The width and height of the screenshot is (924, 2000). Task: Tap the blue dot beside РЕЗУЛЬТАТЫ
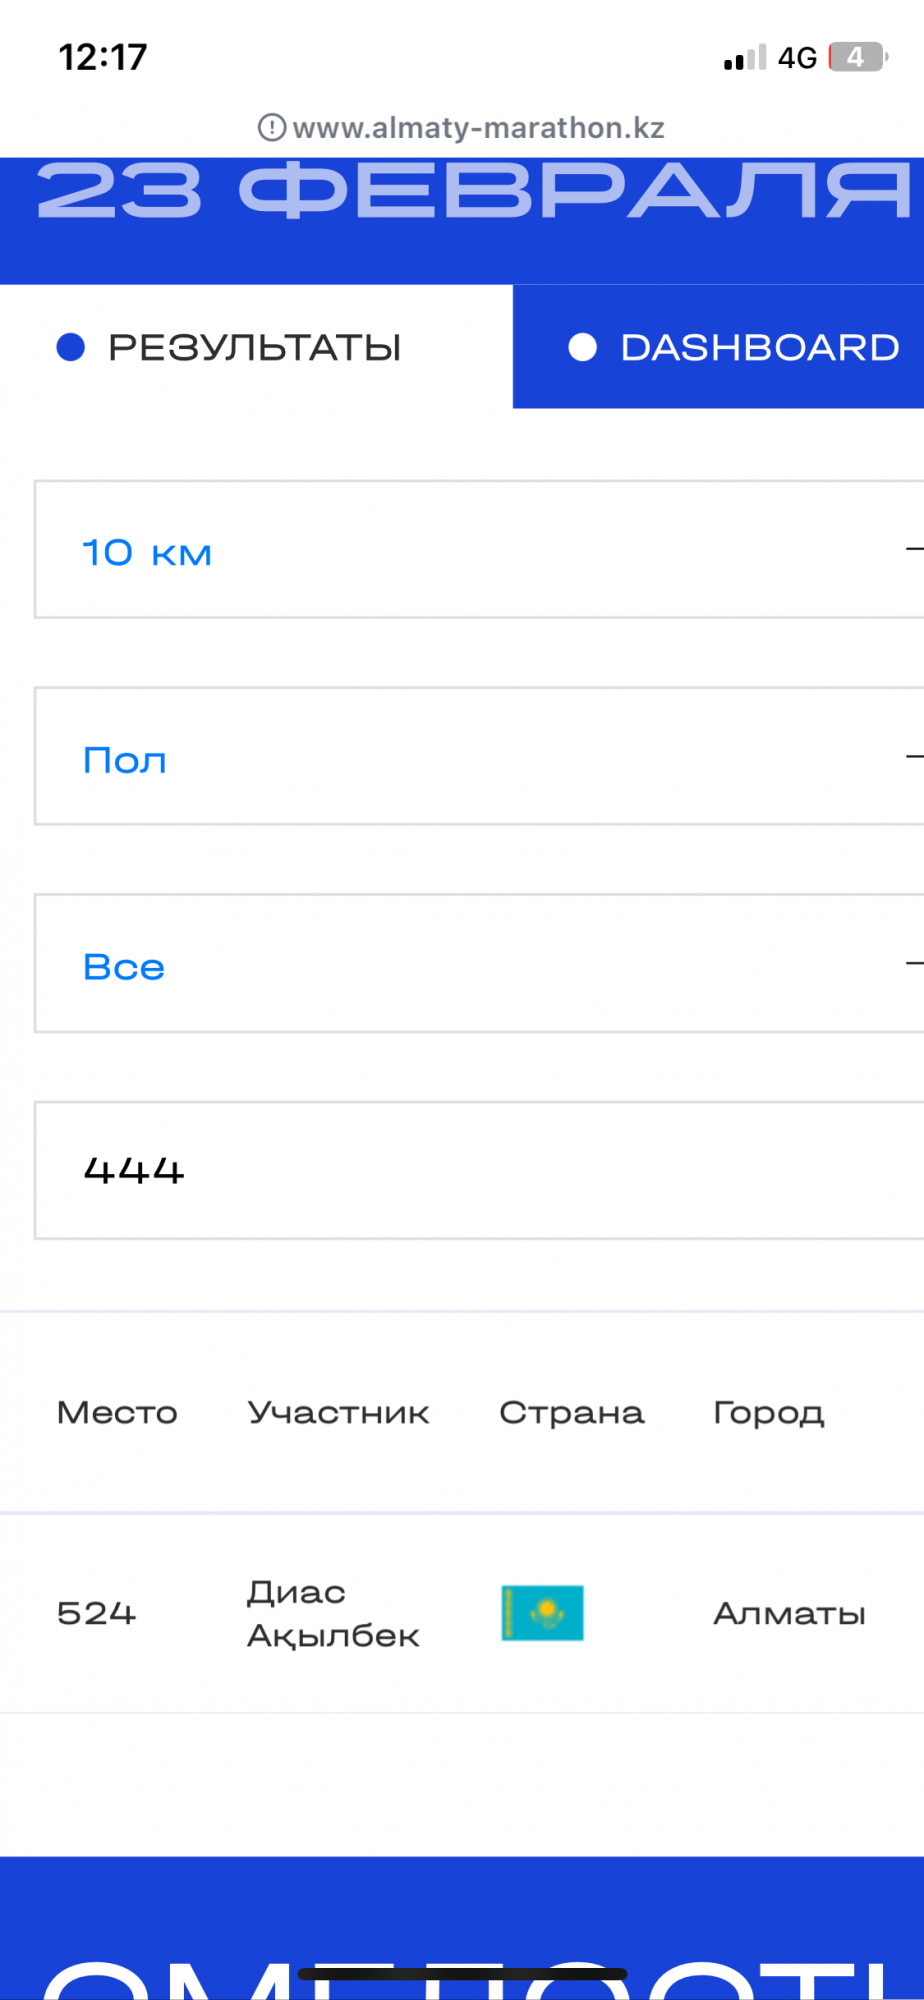click(x=71, y=347)
